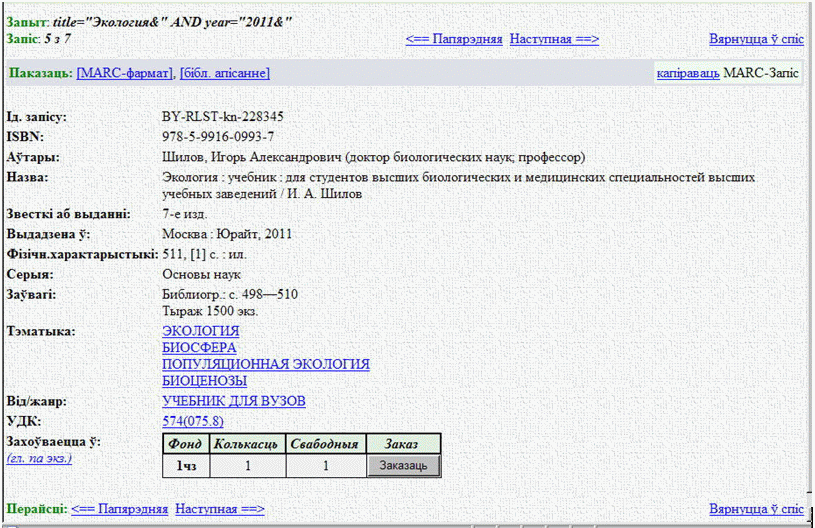Open next record via bottom Наступная link
The image size is (815, 528).
[x=219, y=509]
